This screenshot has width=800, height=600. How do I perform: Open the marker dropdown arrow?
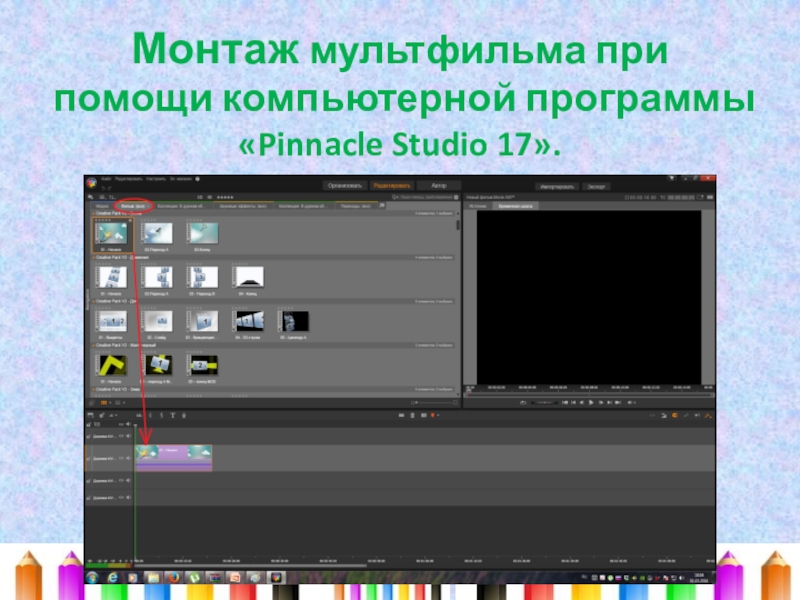[438, 416]
